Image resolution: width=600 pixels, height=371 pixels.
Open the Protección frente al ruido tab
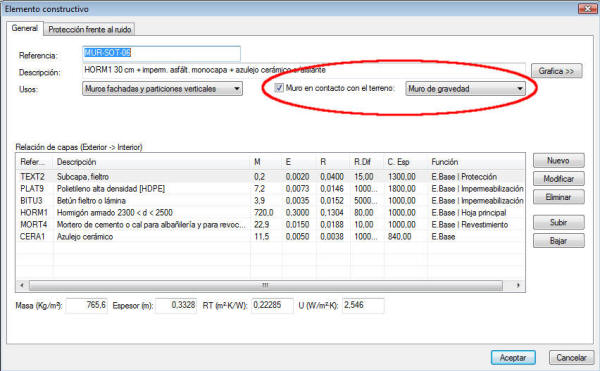pos(90,29)
